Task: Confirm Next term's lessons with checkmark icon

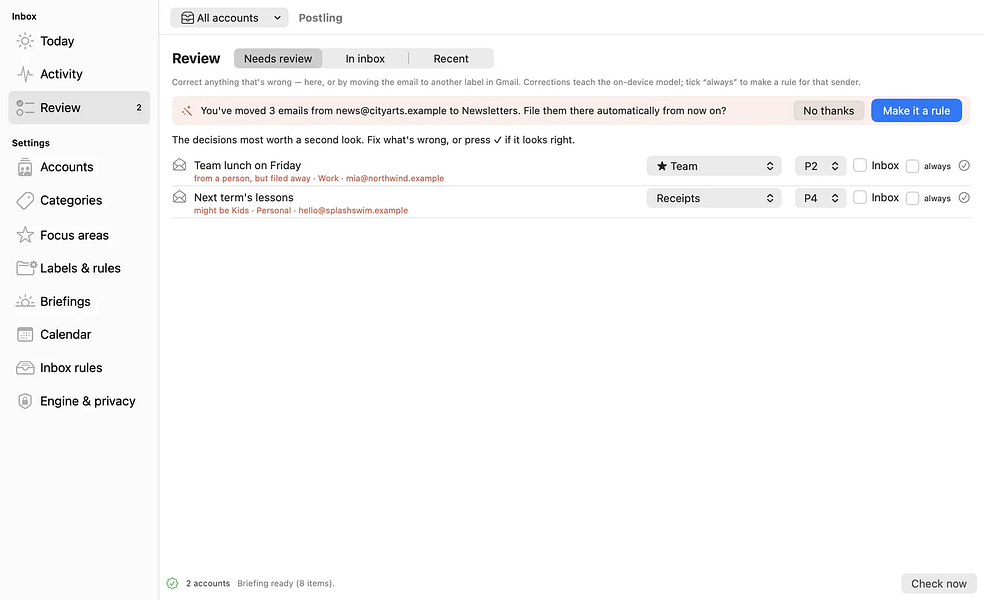Action: click(x=964, y=198)
